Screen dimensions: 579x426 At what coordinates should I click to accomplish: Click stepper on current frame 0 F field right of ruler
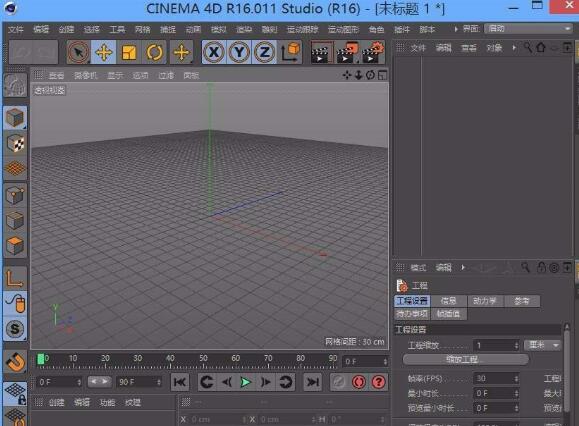385,362
